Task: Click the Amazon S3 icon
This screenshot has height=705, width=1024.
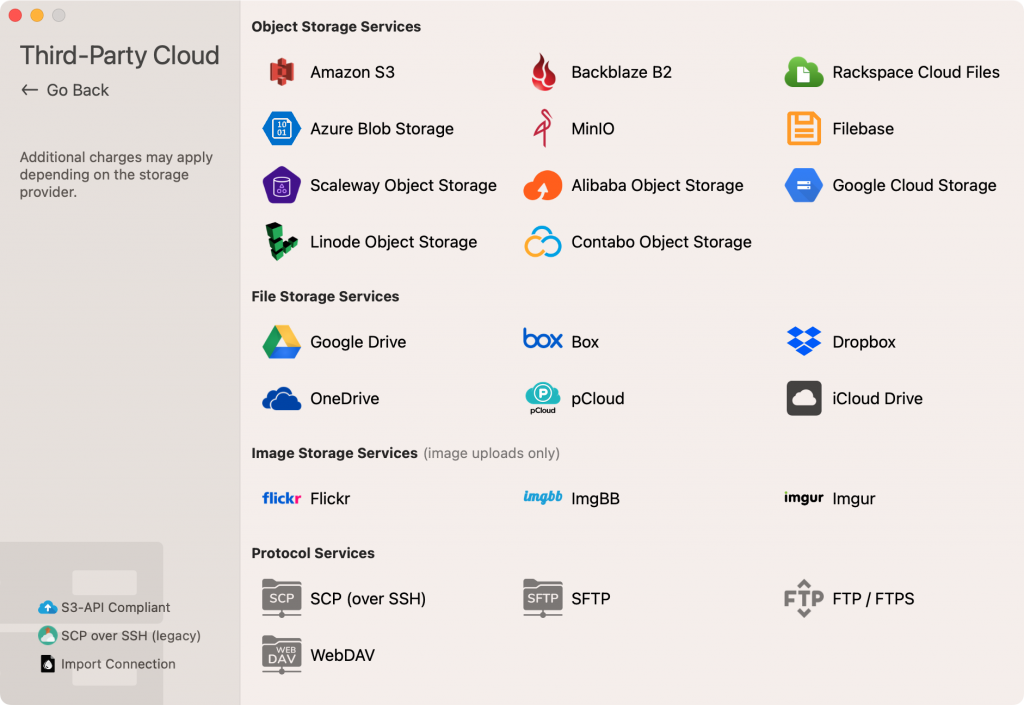Action: 281,72
